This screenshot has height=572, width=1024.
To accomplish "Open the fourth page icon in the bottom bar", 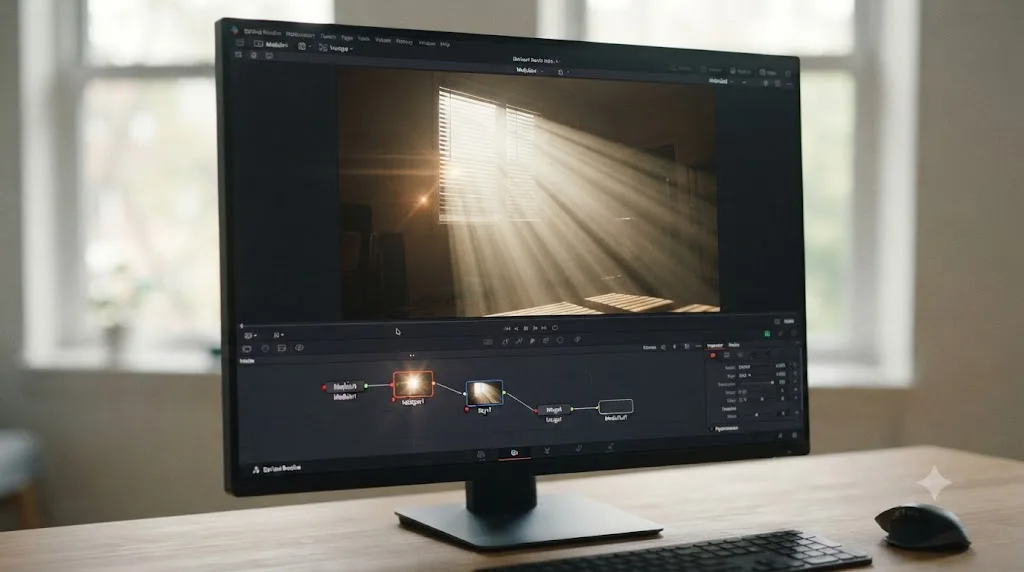I will 579,449.
